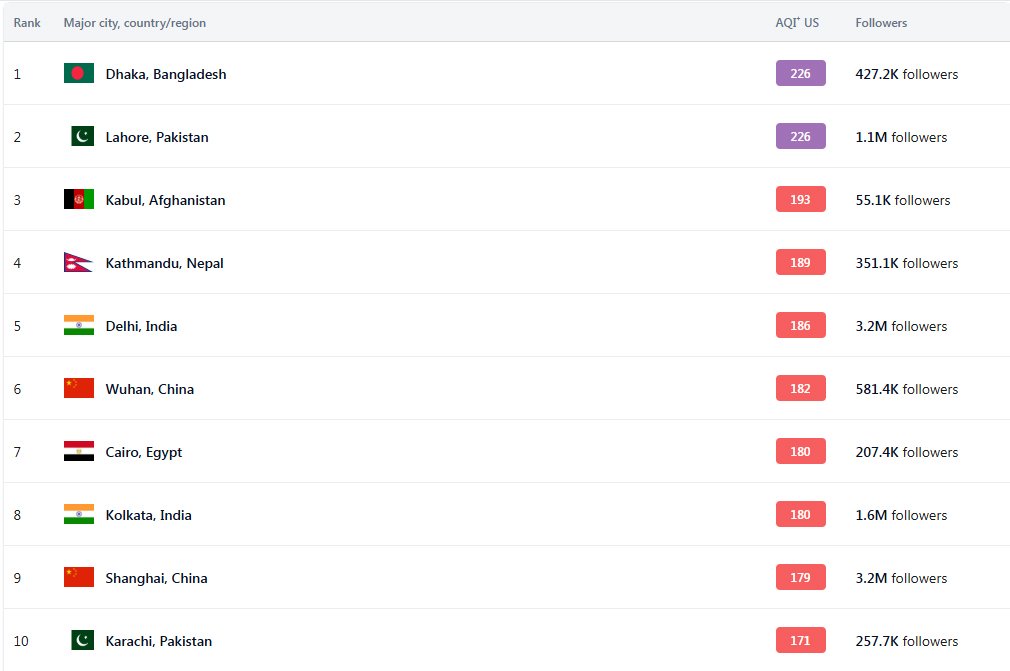Click the Egypt flag icon beside Cairo
Image resolution: width=1010 pixels, height=671 pixels.
pyautogui.click(x=78, y=452)
